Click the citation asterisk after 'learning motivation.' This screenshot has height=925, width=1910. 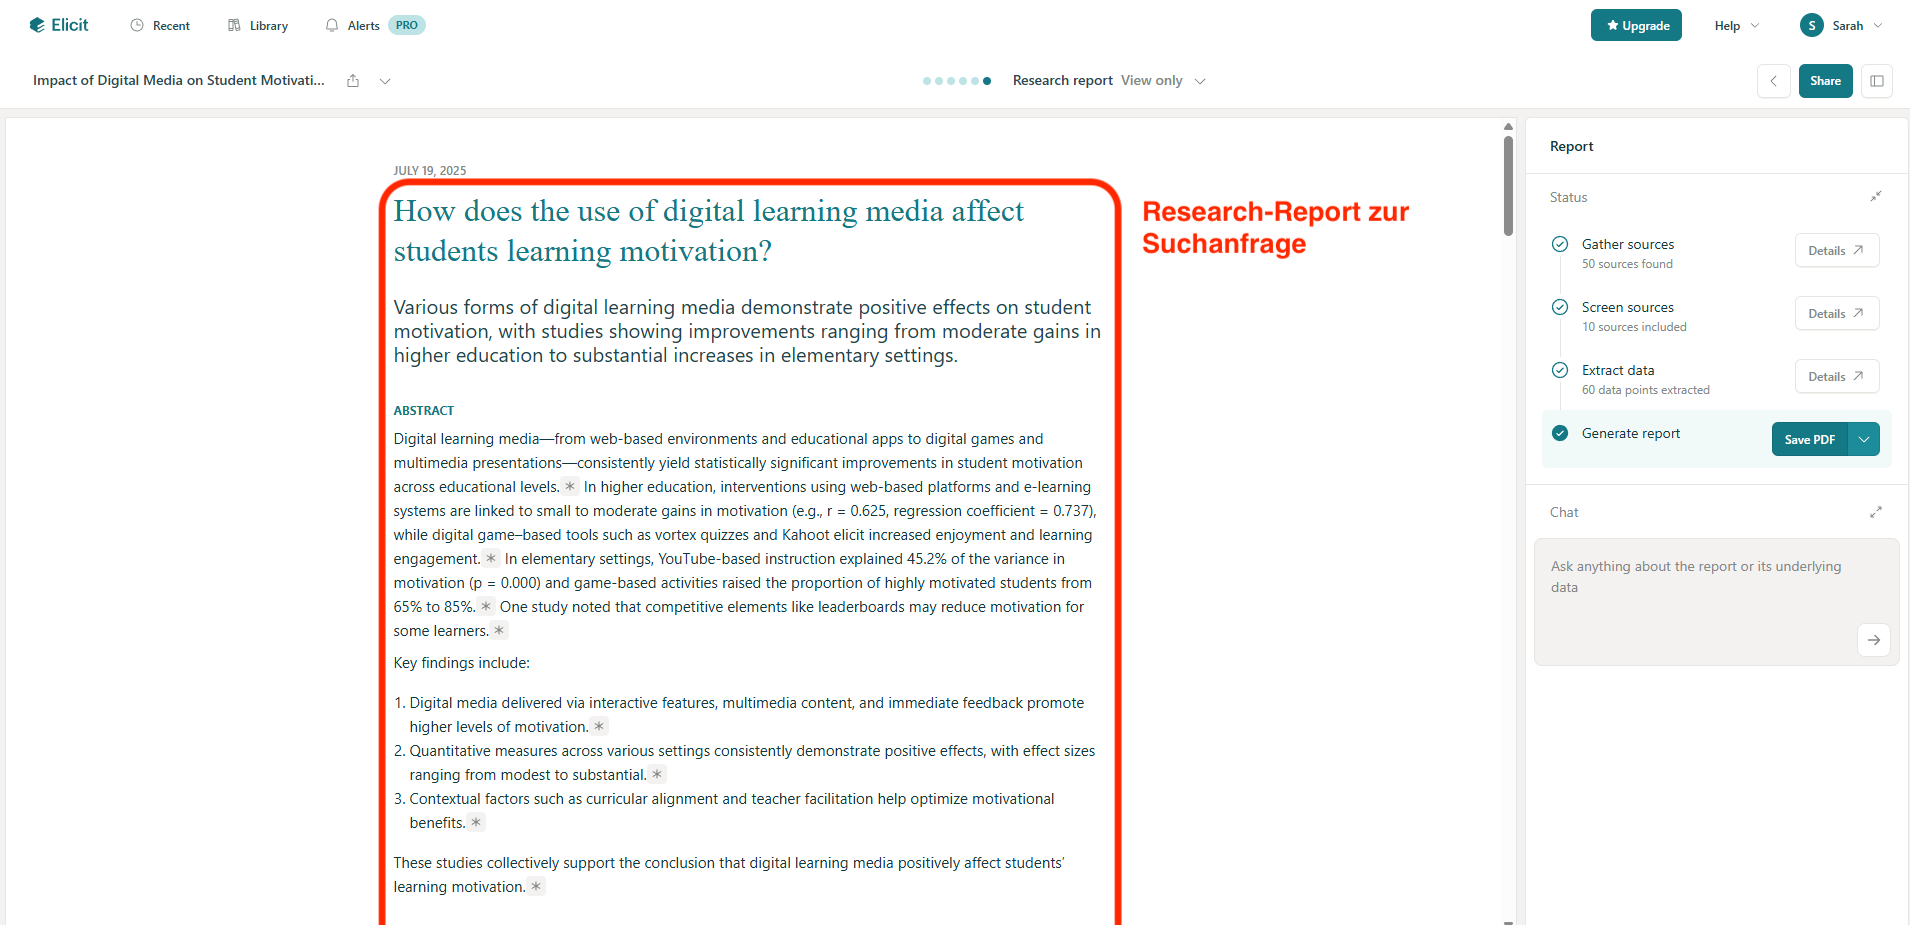[536, 887]
